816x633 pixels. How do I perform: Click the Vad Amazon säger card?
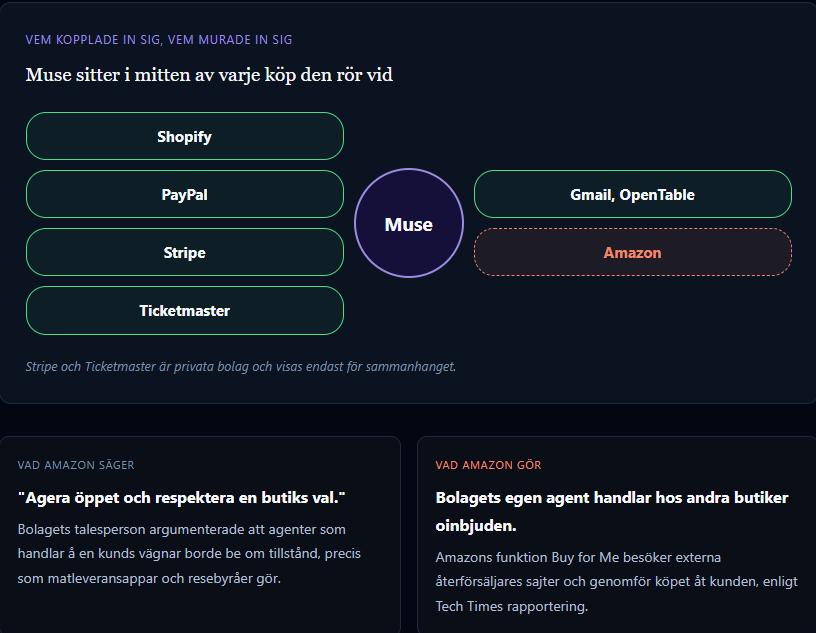200,535
